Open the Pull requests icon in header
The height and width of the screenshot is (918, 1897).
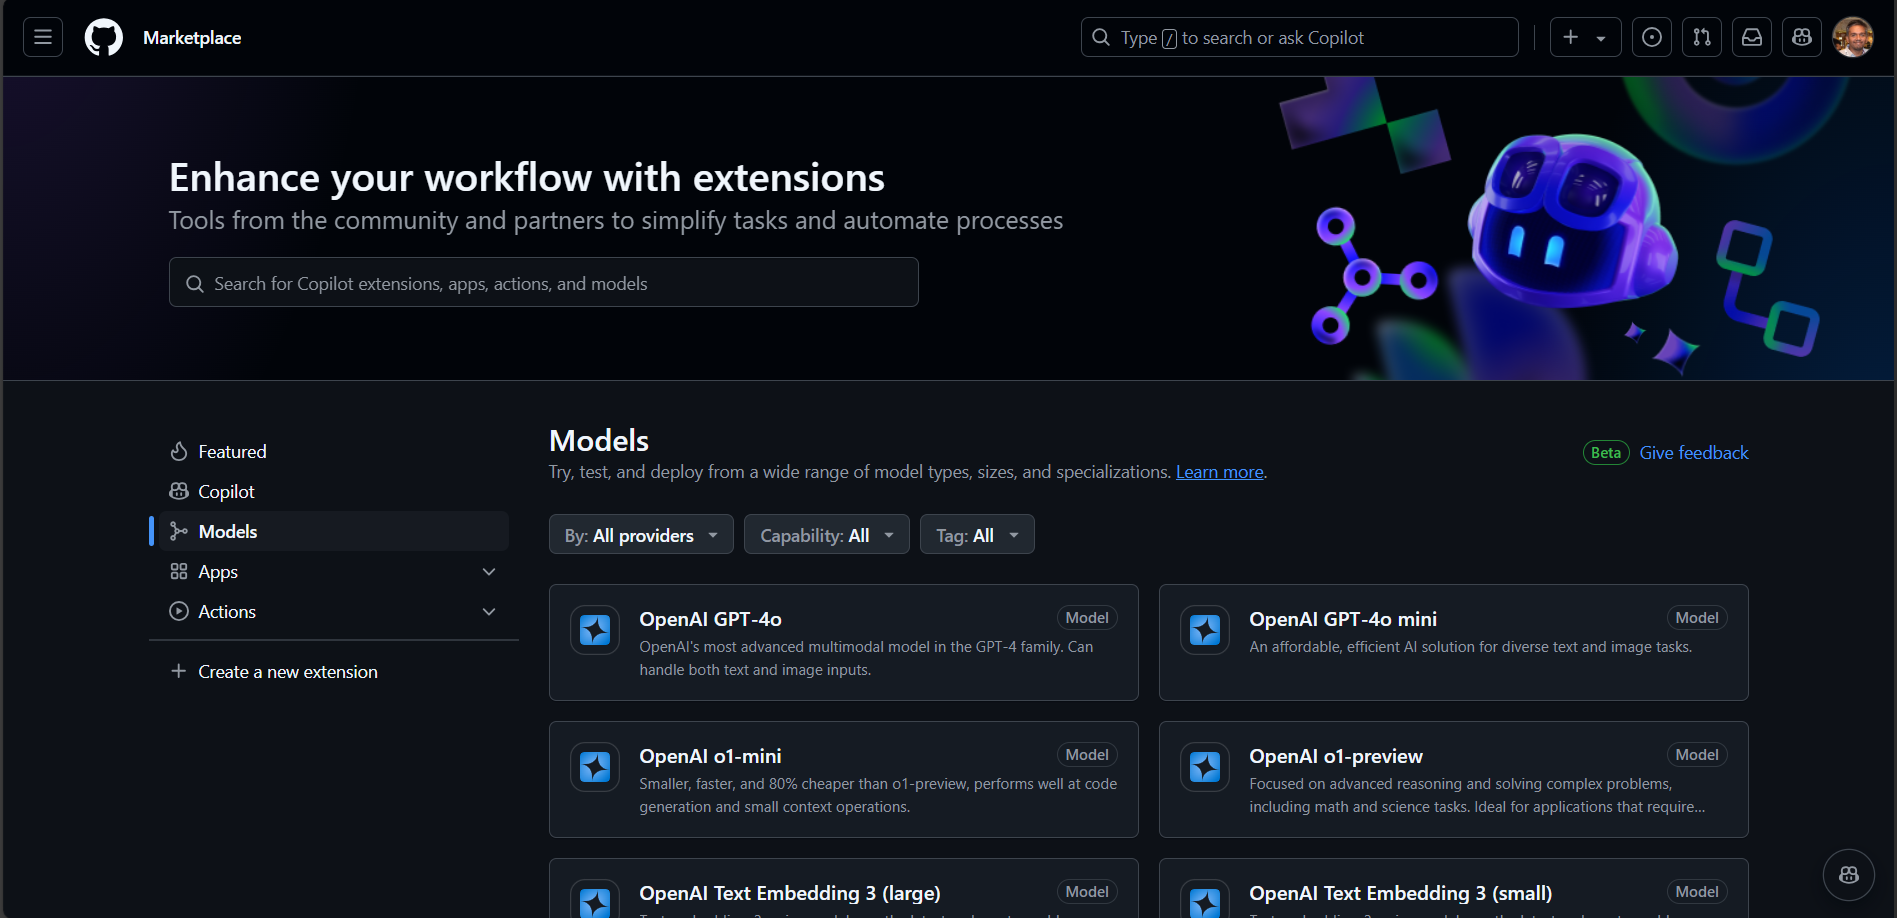click(1702, 37)
